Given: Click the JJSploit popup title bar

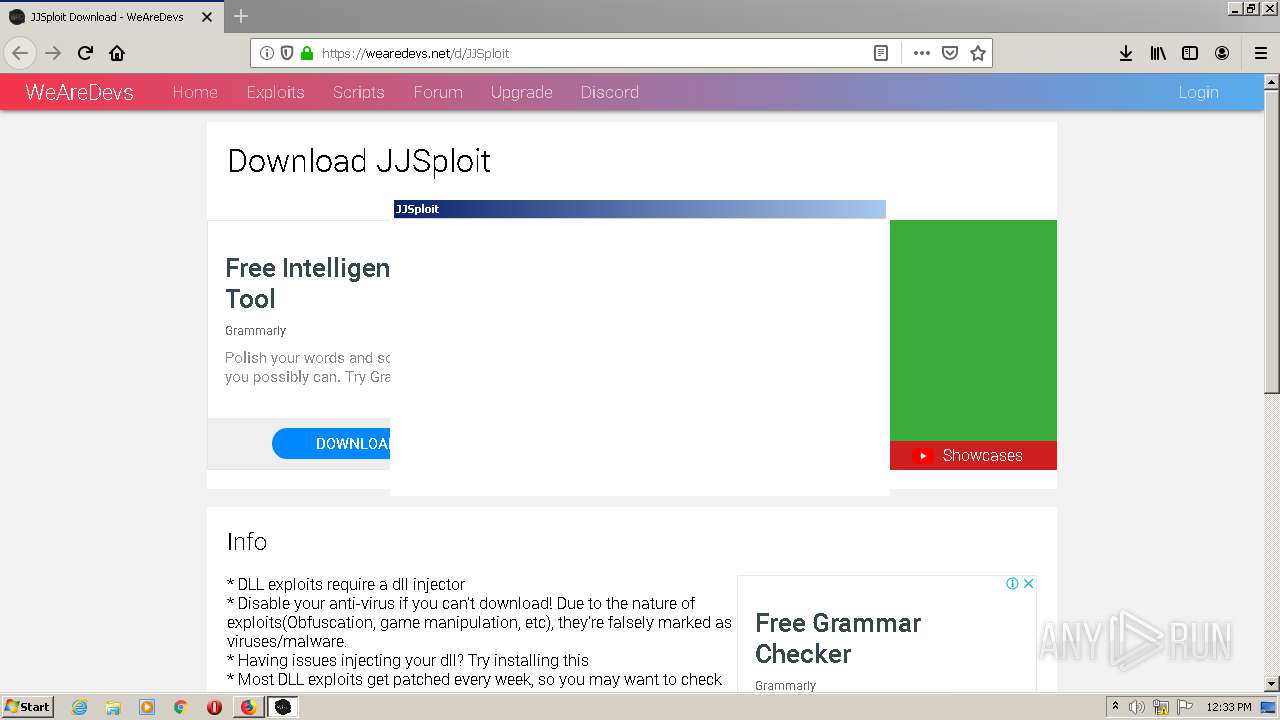Looking at the screenshot, I should coord(640,209).
